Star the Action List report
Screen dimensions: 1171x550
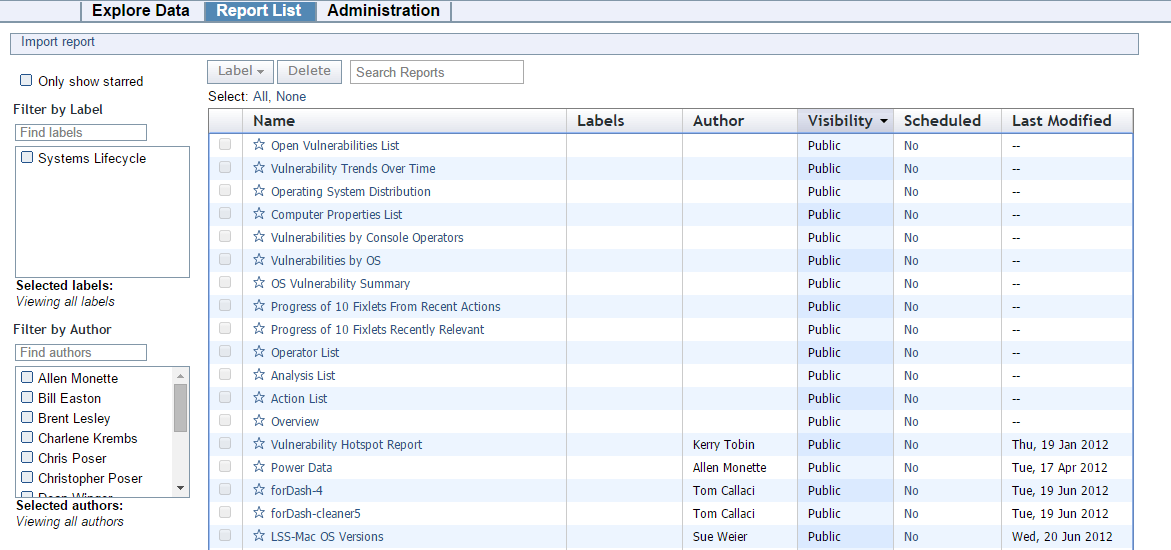pos(259,398)
